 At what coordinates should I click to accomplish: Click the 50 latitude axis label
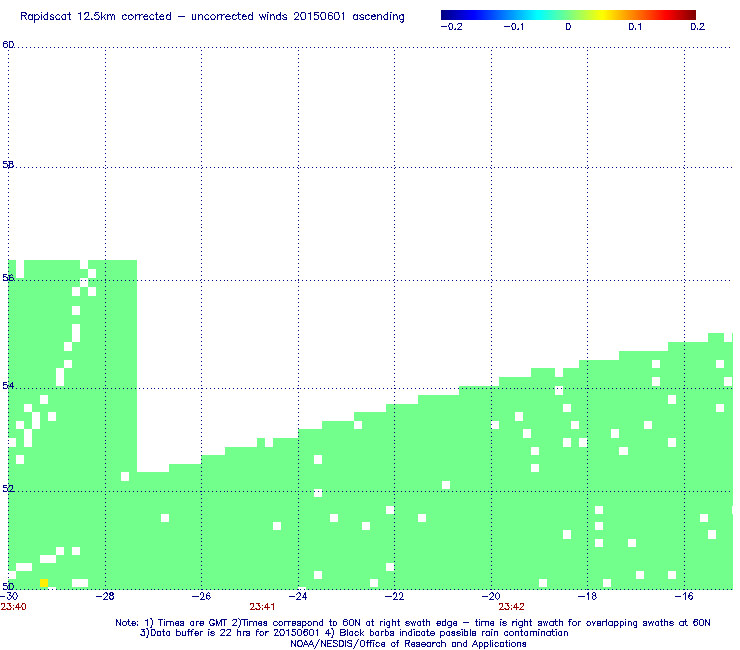click(x=8, y=586)
